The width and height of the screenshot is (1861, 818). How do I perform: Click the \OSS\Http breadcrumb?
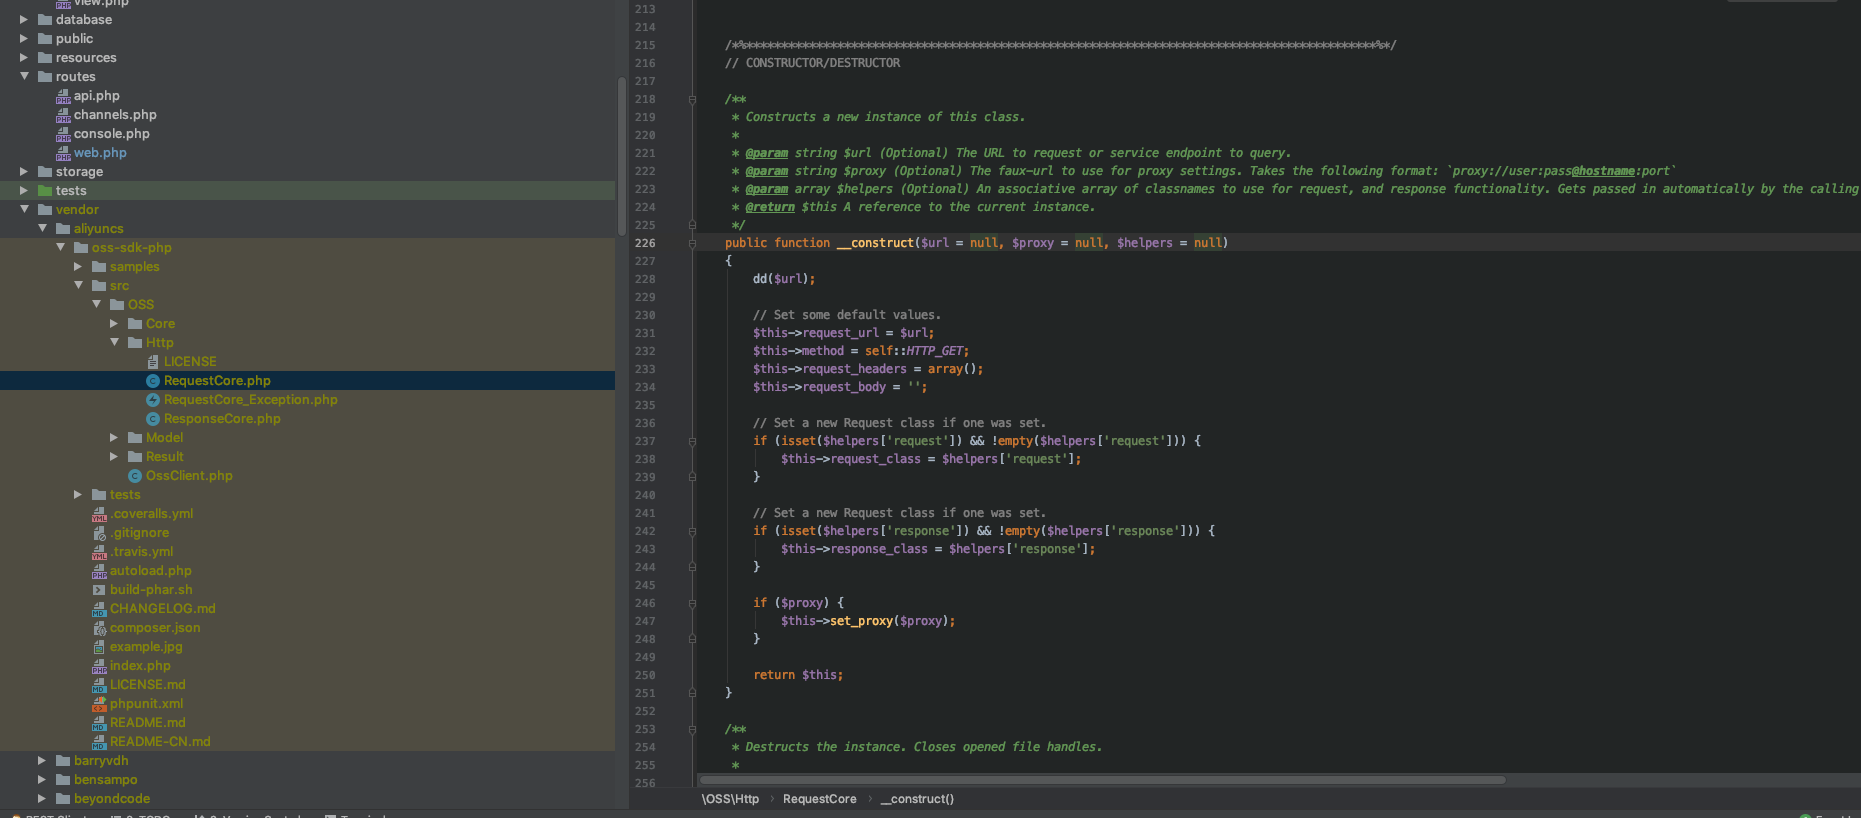click(730, 799)
